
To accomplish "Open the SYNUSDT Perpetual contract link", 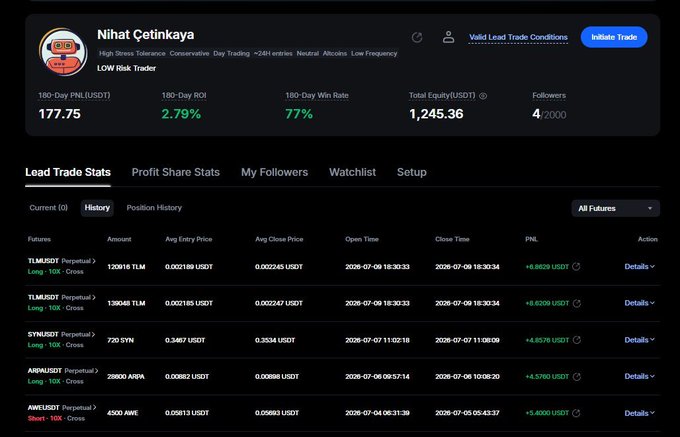I will 62,334.
